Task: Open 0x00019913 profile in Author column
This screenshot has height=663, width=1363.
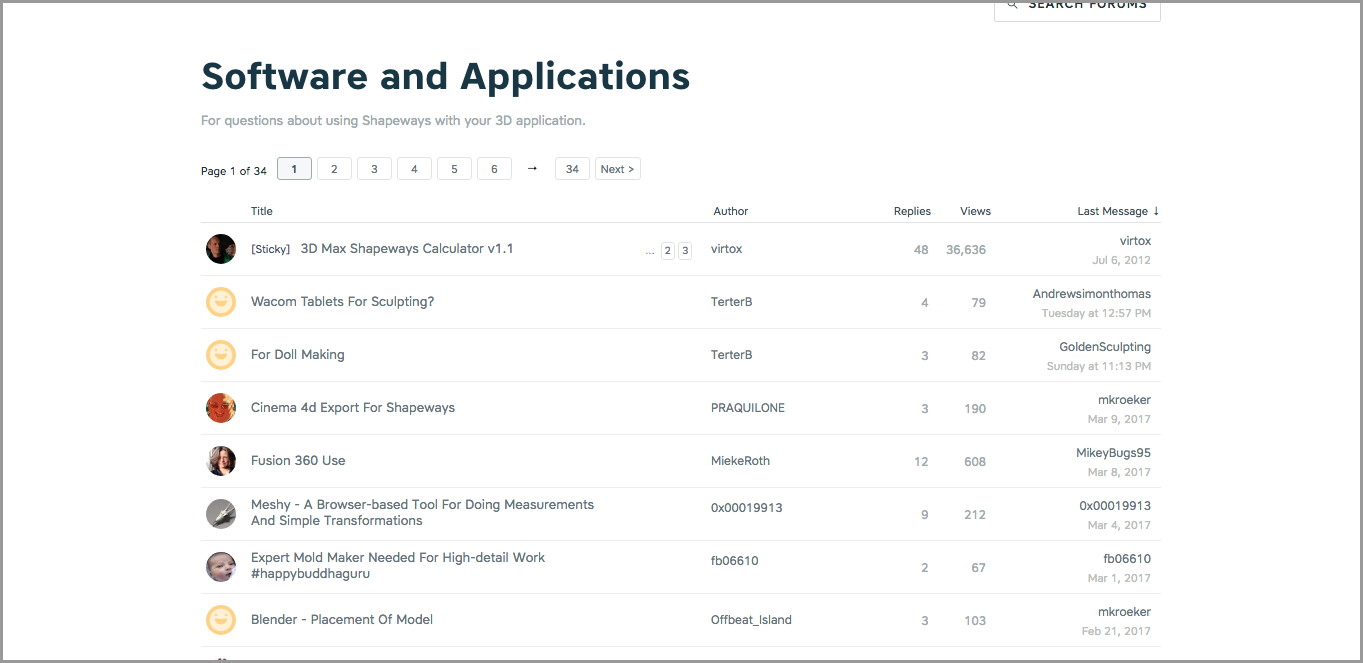Action: pyautogui.click(x=747, y=507)
